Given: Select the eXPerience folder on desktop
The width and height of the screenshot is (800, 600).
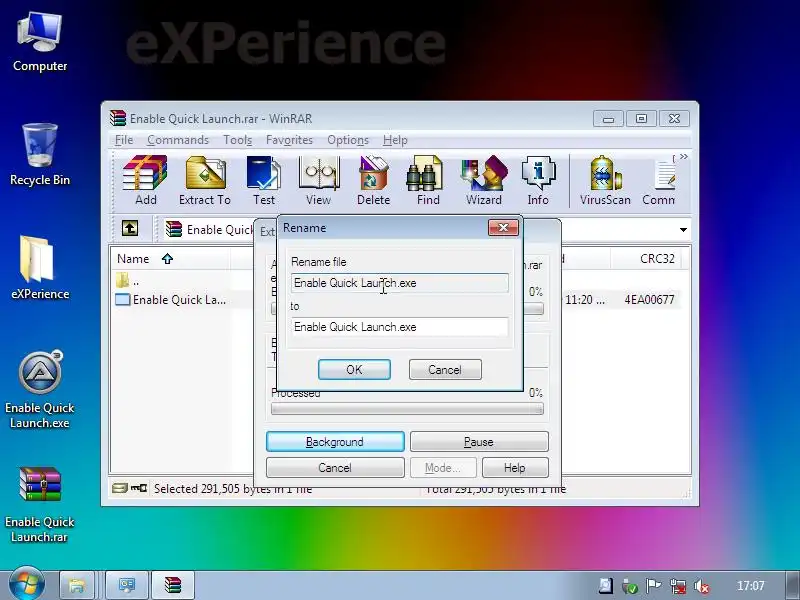Looking at the screenshot, I should 40,268.
